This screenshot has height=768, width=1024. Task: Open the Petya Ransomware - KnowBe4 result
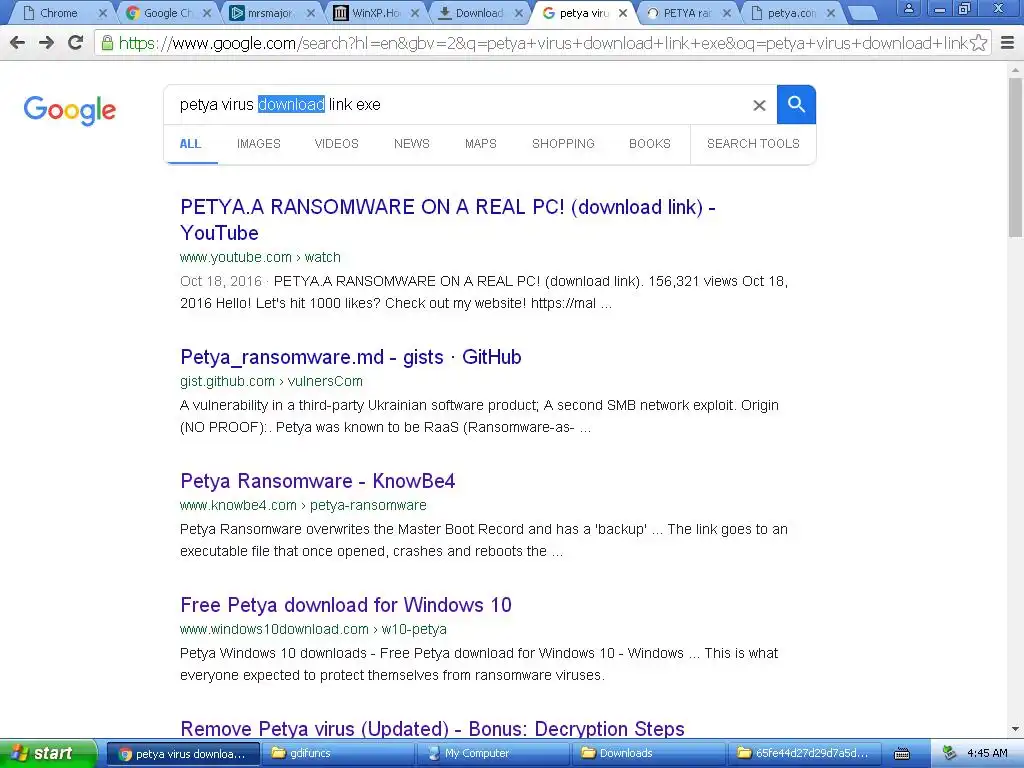pyautogui.click(x=317, y=481)
